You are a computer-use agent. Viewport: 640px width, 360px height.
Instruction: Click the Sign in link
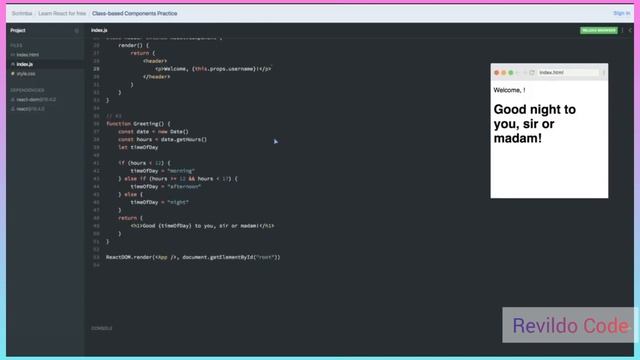click(x=621, y=13)
